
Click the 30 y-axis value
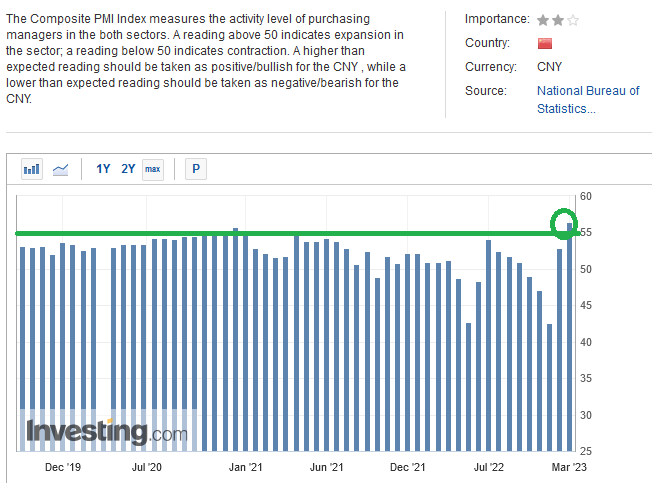(x=585, y=415)
